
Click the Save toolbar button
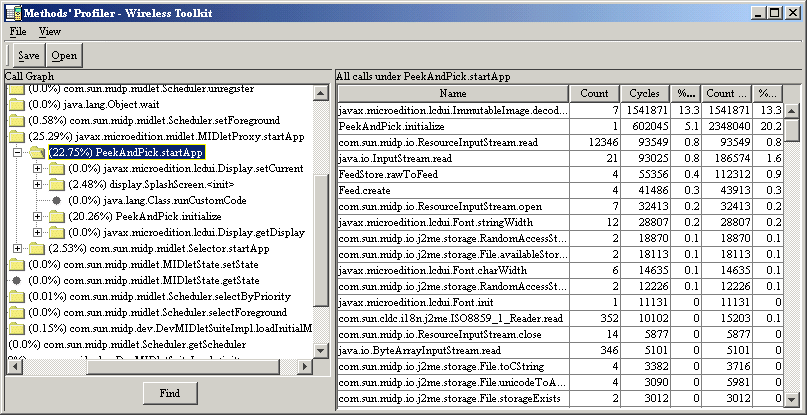click(x=29, y=56)
